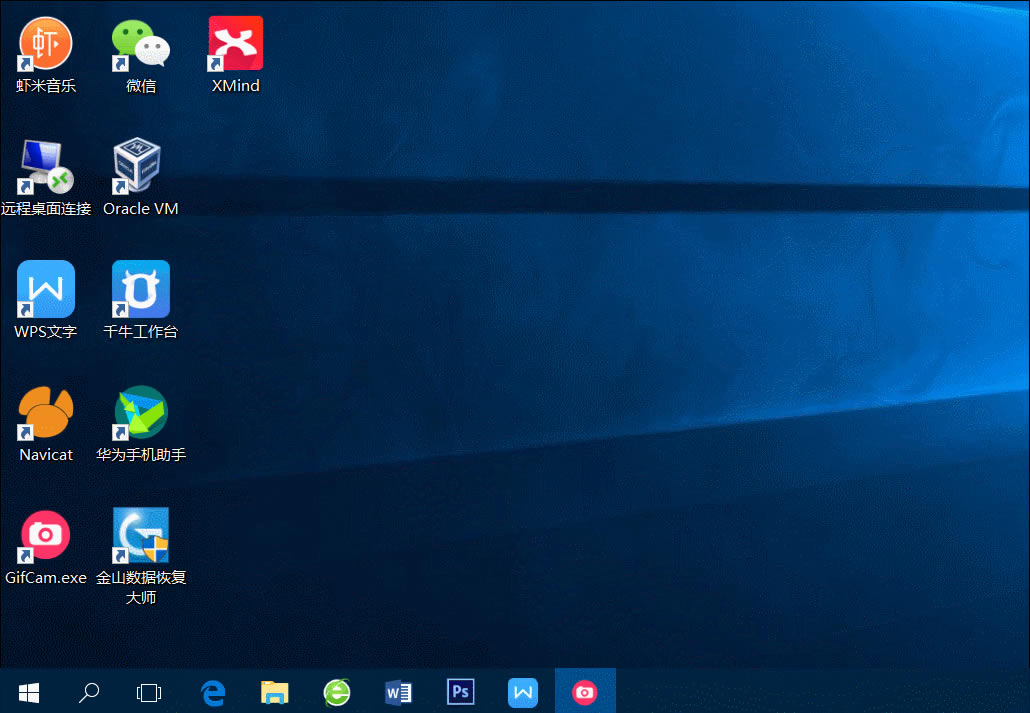Launch 金山数据恢复大师 recovery tool
Screen dimensions: 1030x713
140,534
